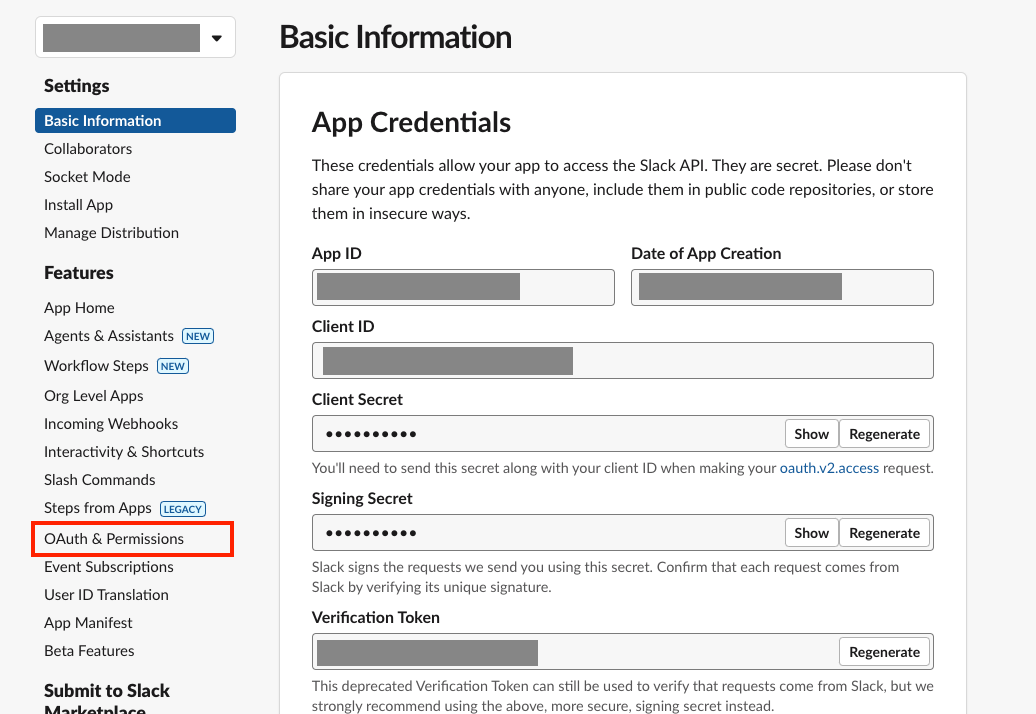Open the App Home feature page
The width and height of the screenshot is (1036, 714).
[79, 308]
